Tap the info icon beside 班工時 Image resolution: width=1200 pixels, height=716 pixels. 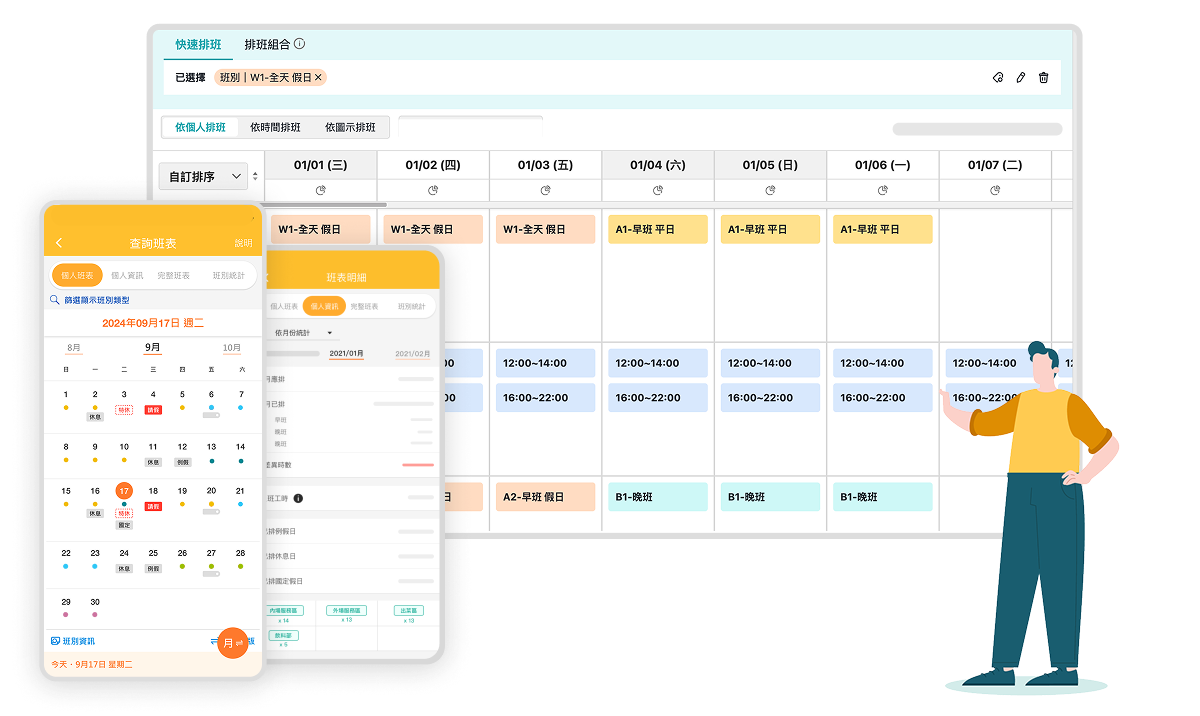coord(298,498)
